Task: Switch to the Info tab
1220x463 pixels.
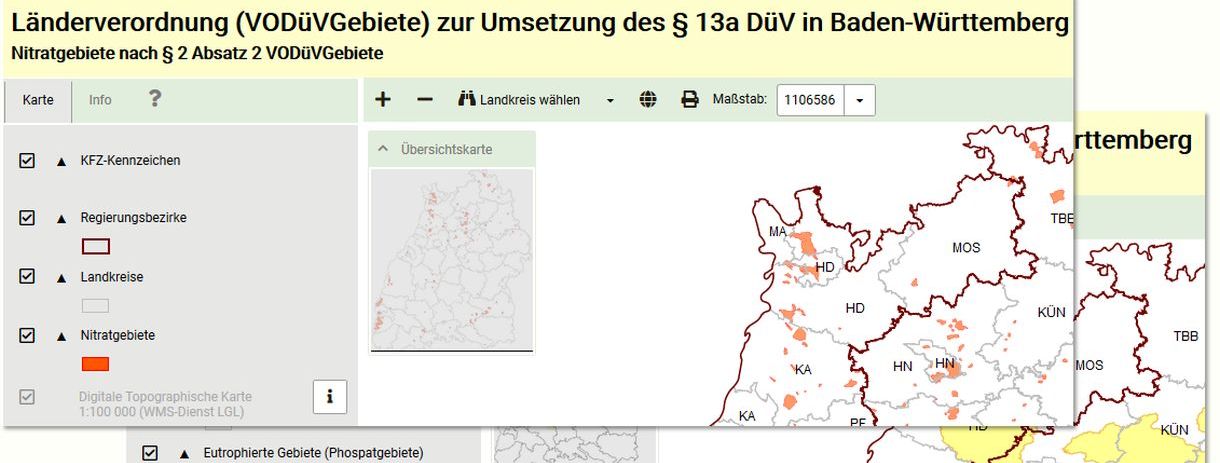Action: (x=100, y=100)
